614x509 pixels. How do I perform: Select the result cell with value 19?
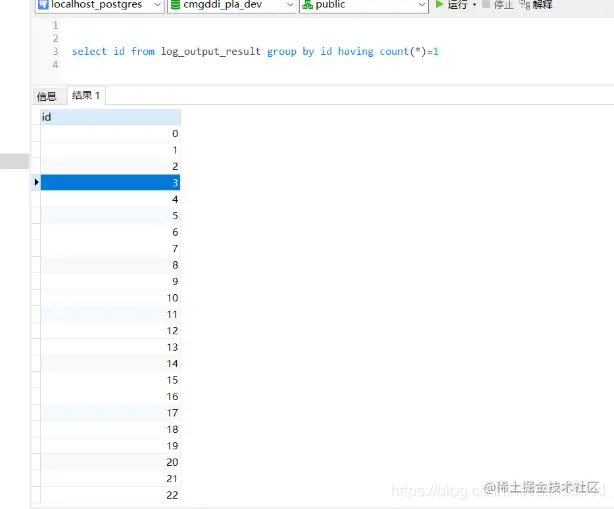click(x=110, y=446)
